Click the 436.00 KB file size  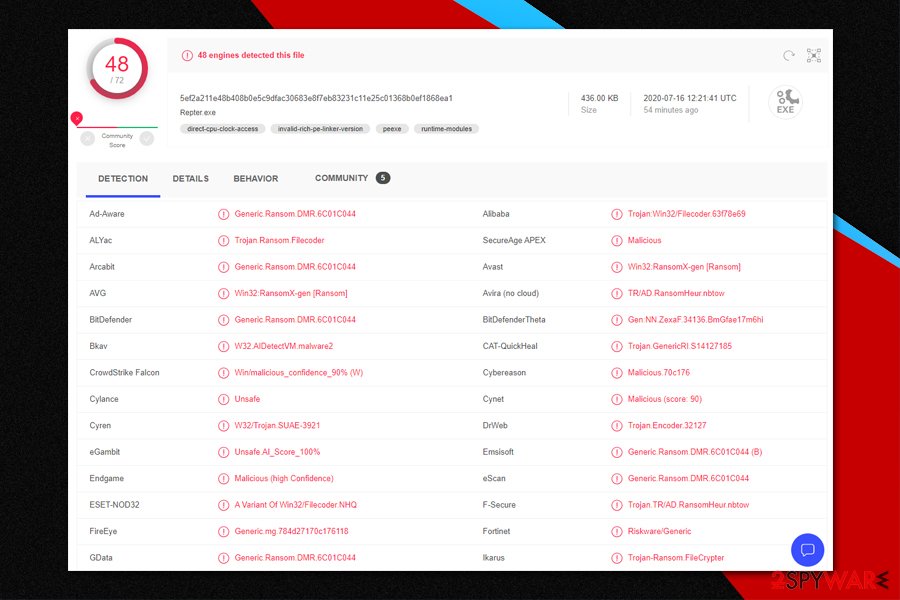coord(599,98)
